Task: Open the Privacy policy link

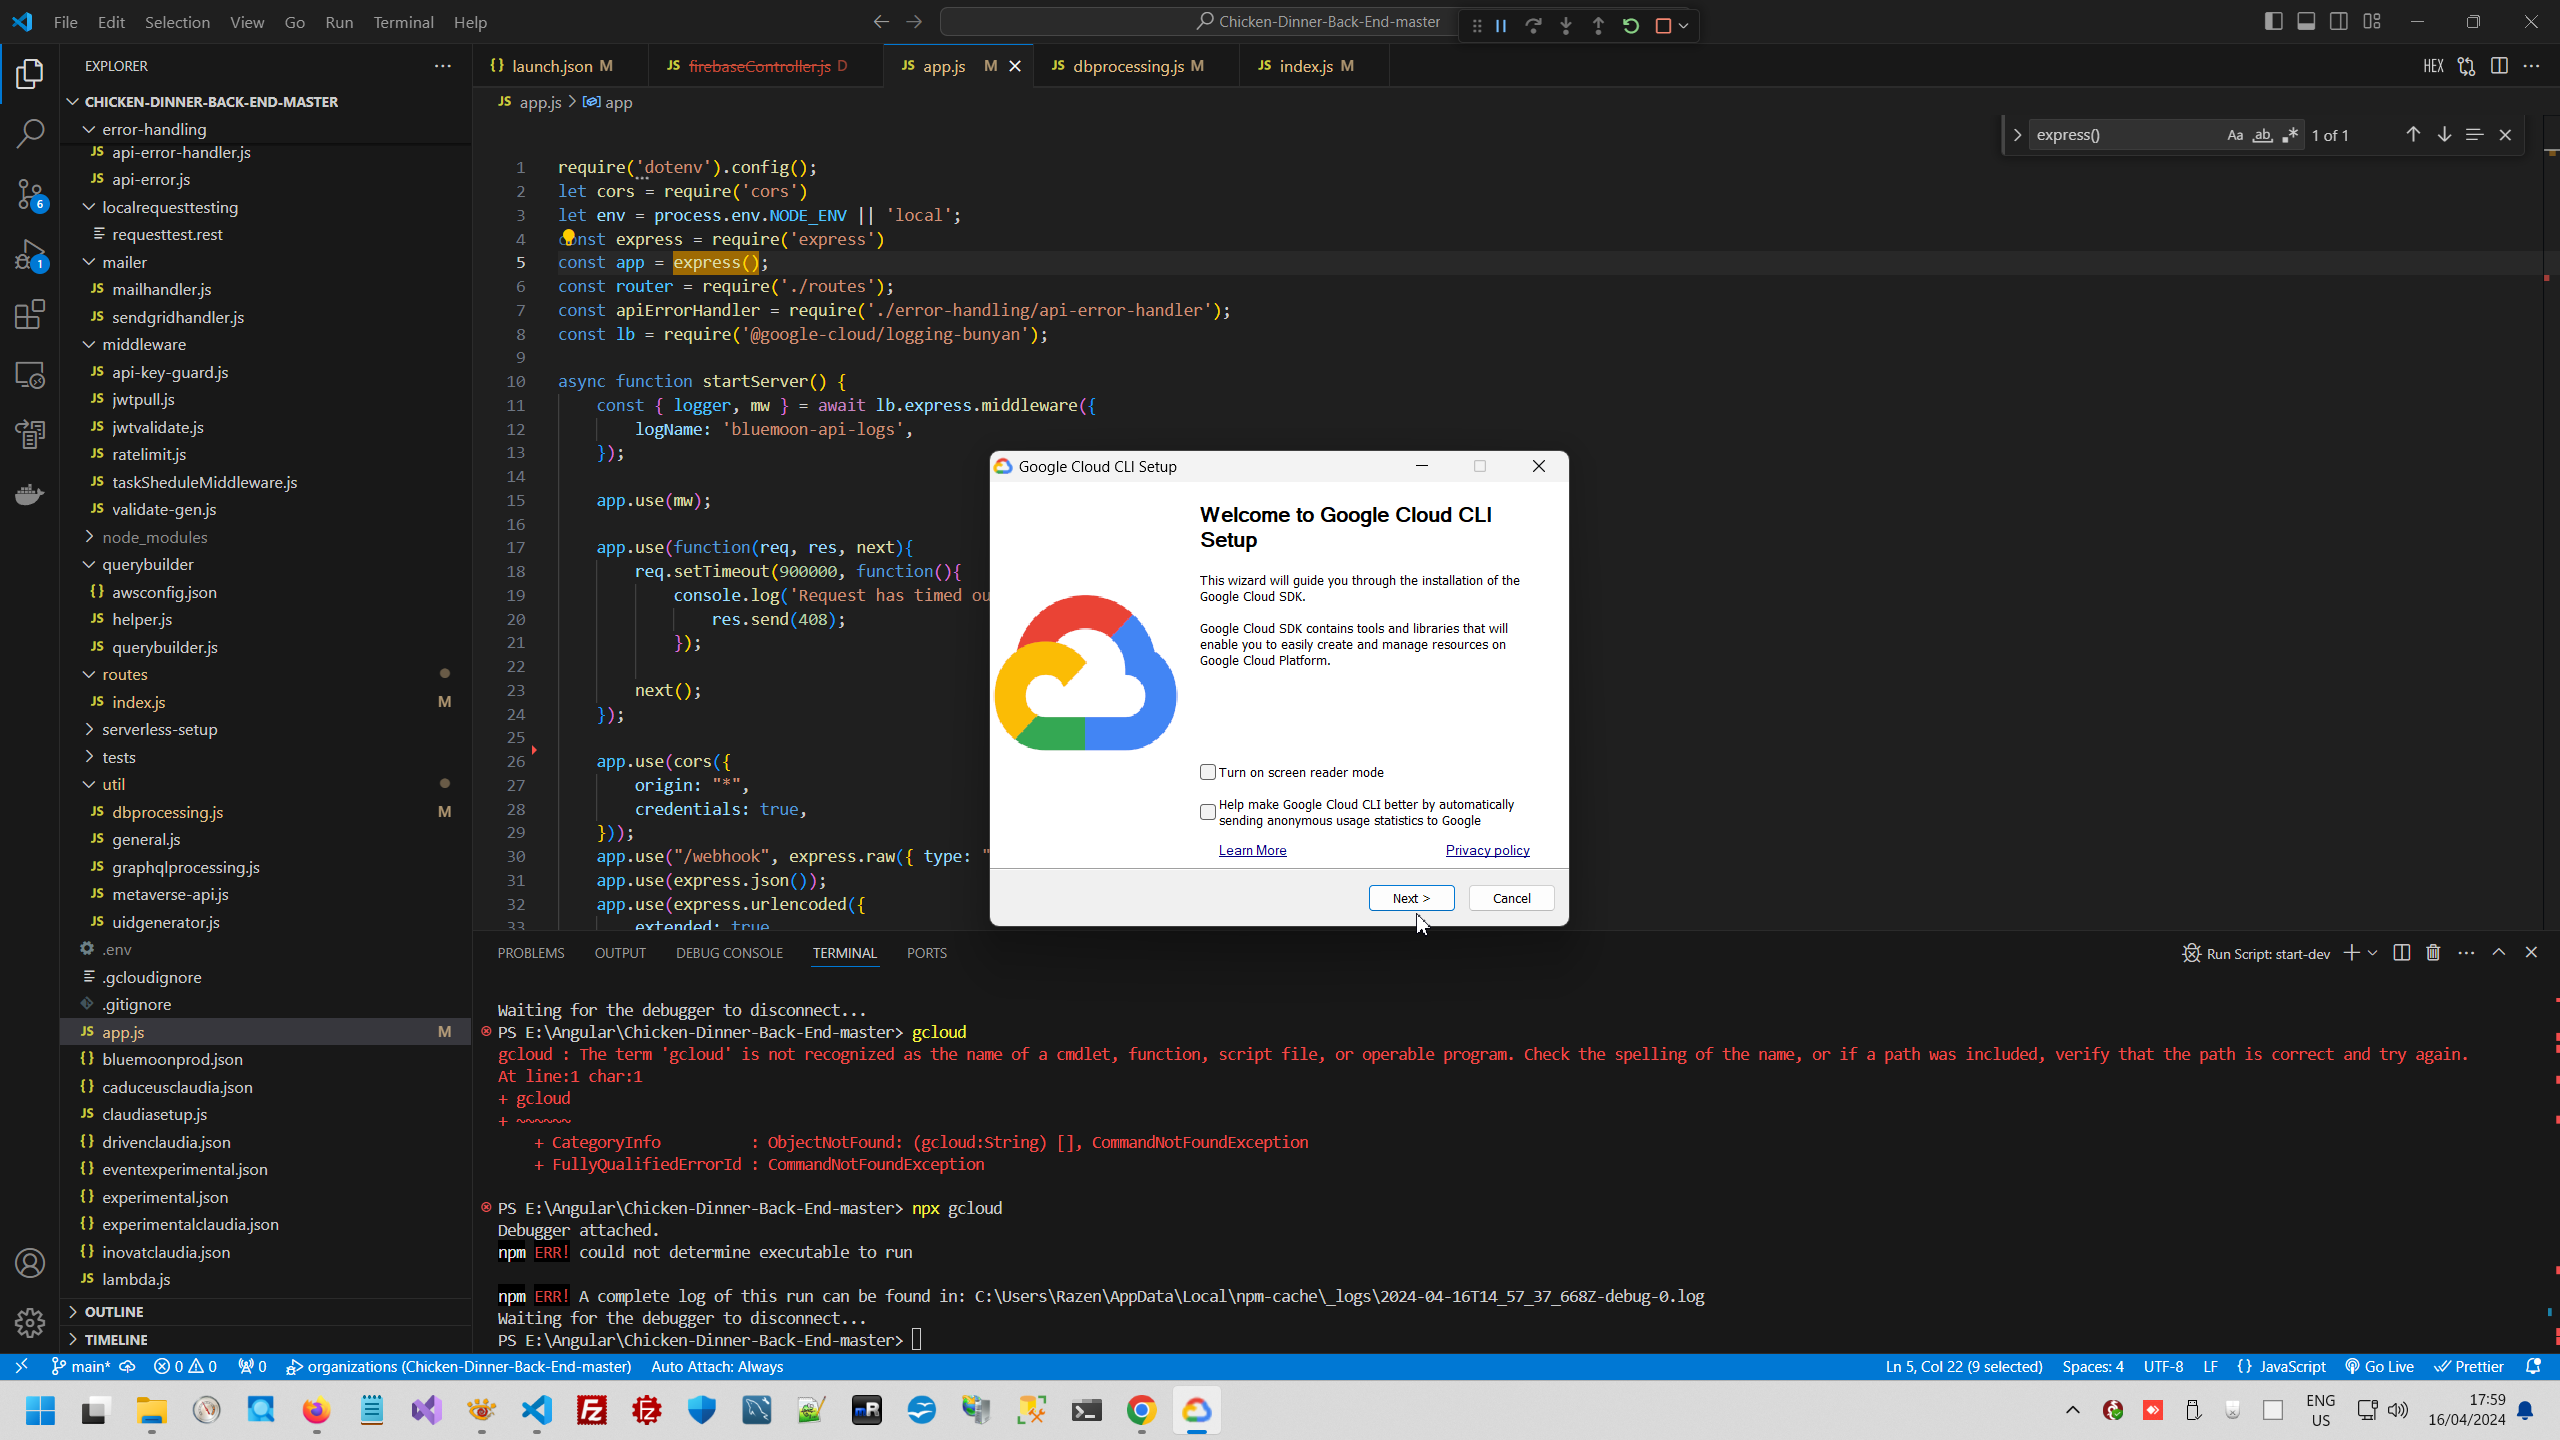Action: (x=1487, y=850)
